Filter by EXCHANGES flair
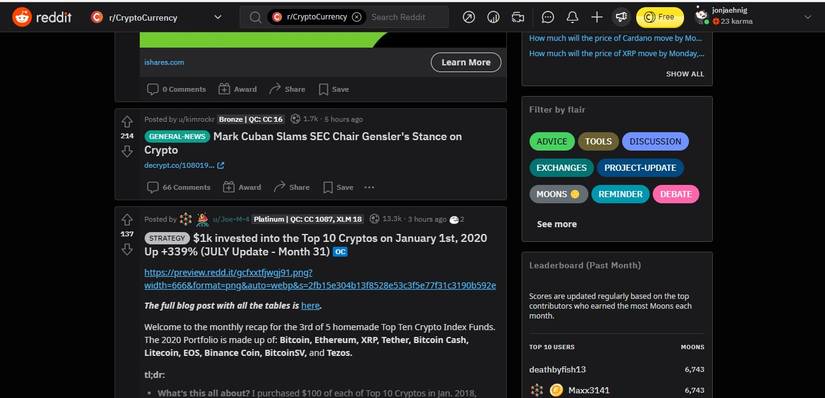This screenshot has width=825, height=398. click(561, 167)
